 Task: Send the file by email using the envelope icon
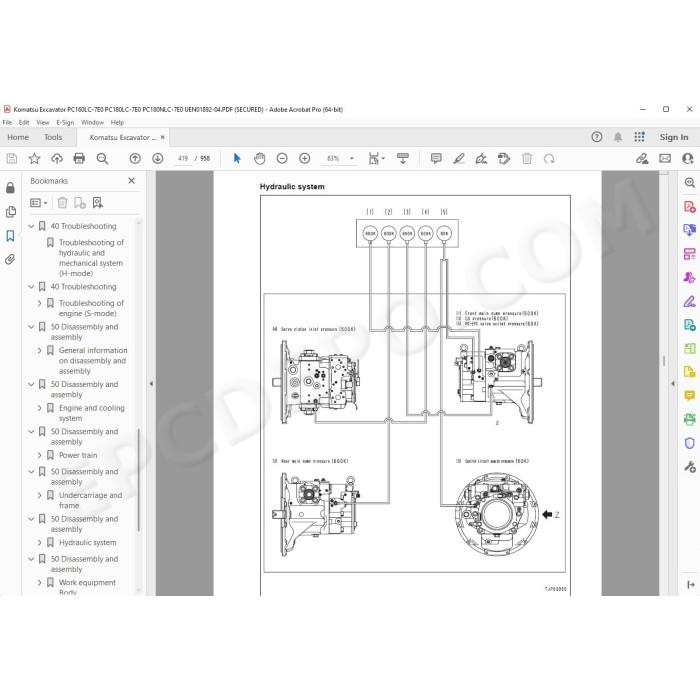point(665,158)
